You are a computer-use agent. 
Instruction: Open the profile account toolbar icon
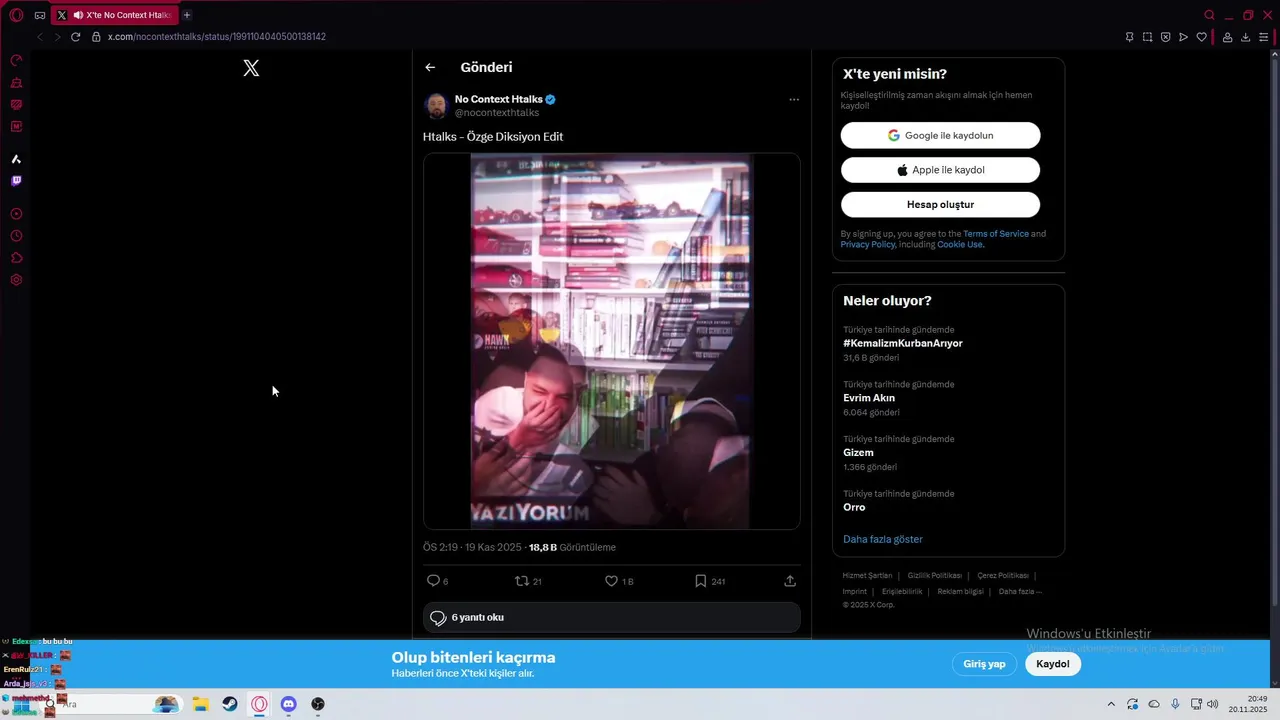pyautogui.click(x=1227, y=37)
